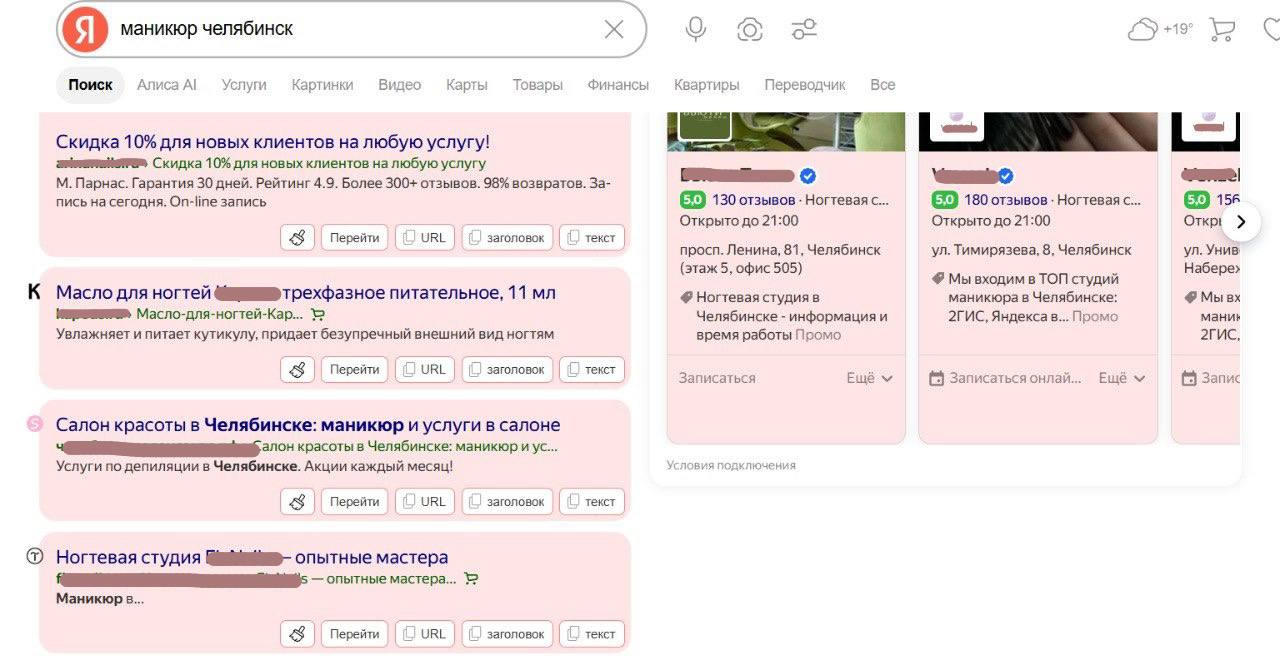Viewport: 1280px width, 670px height.
Task: Expand Ещё in the просп. Ленина card
Action: tap(869, 378)
